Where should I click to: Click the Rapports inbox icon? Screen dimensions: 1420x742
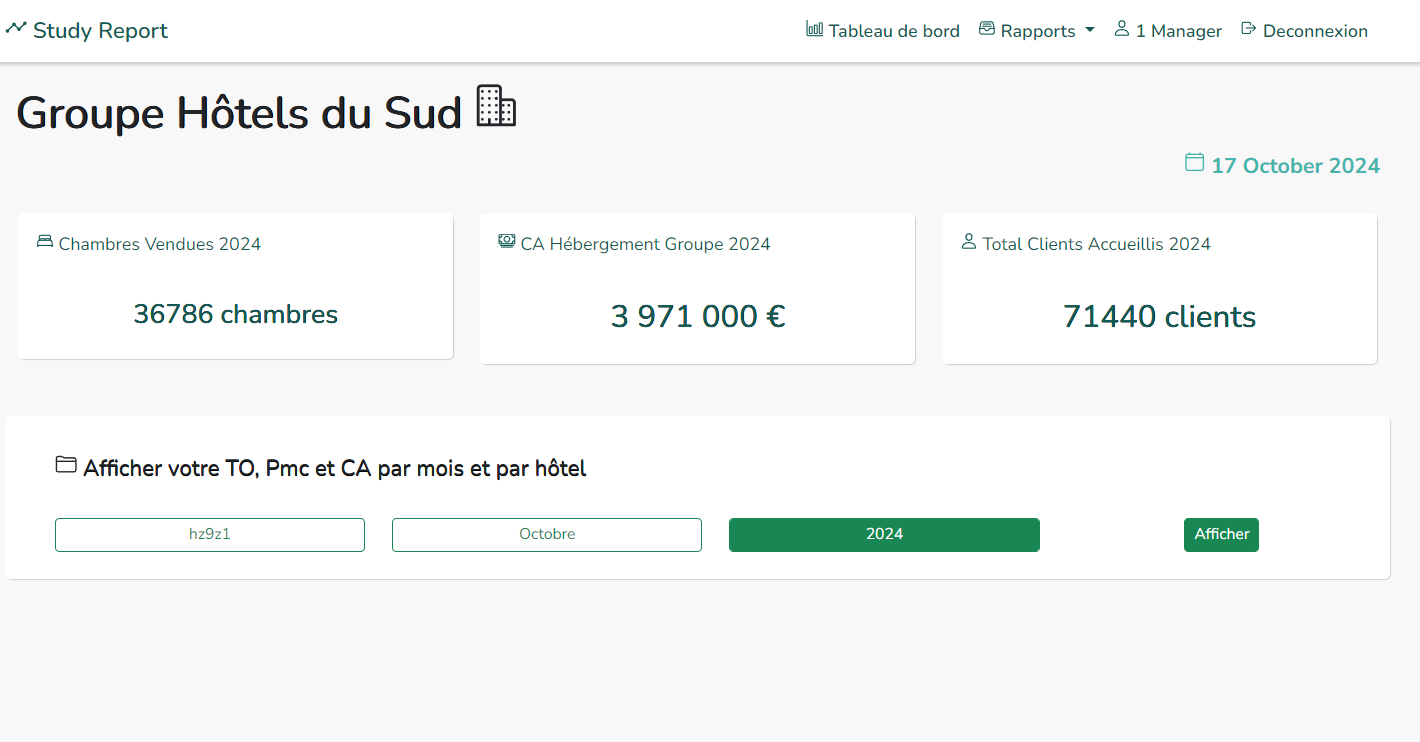coord(987,29)
